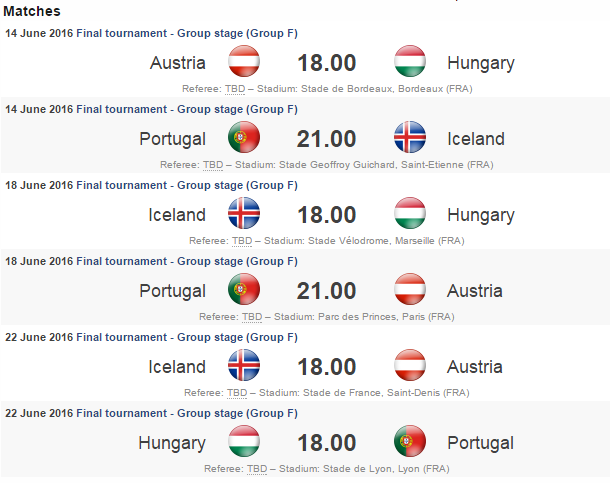Viewport: 610px width, 483px height.
Task: Click Iceland flag in Iceland vs Austria match
Action: tap(244, 366)
